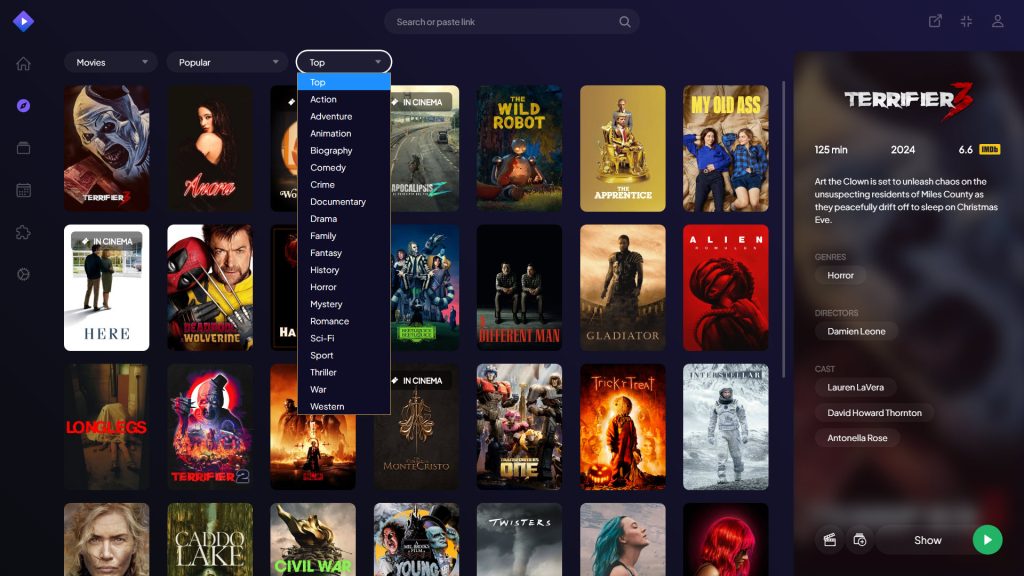Open the Interstellar poster
This screenshot has height=576, width=1024.
coord(726,427)
